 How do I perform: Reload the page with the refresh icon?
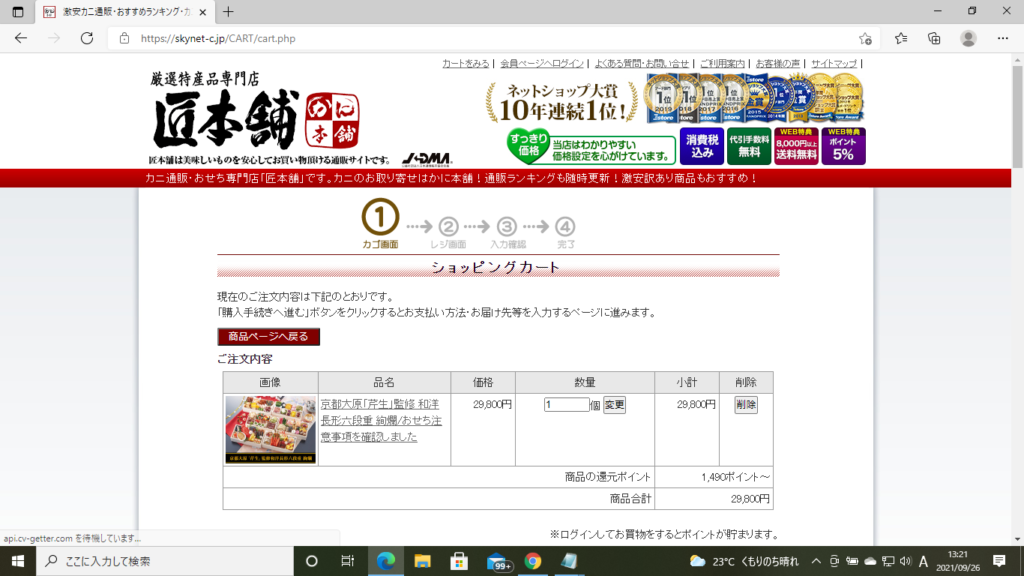tap(87, 39)
